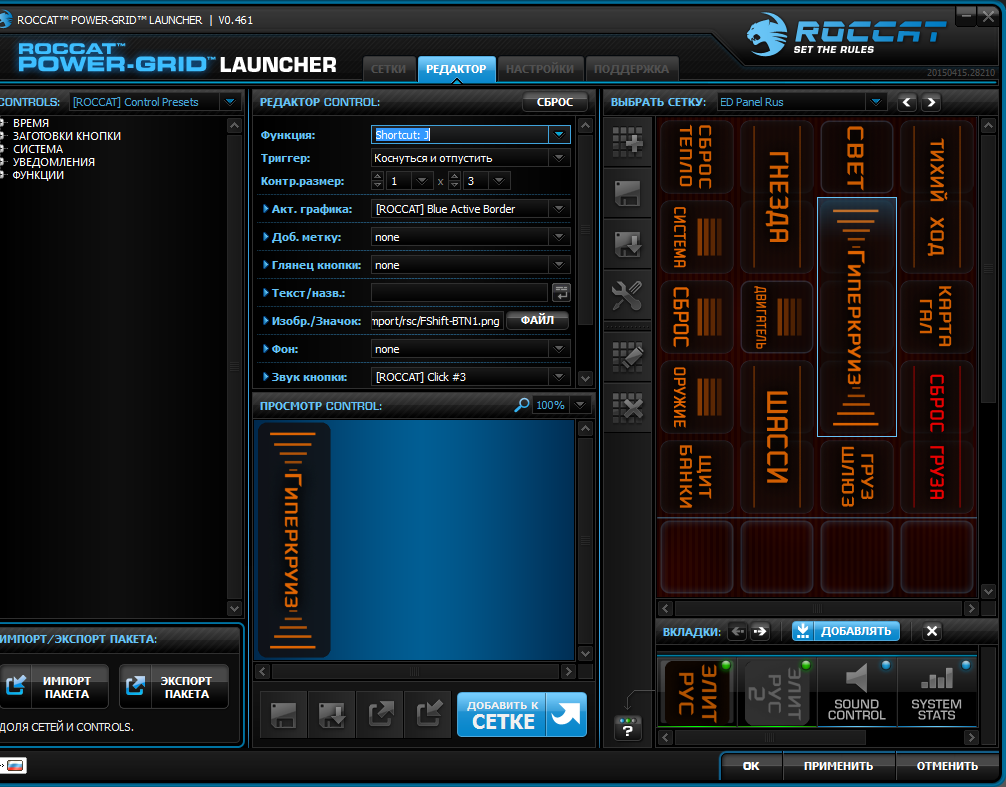Viewport: 1006px width, 787px height.
Task: Click the language flag icon at bottom left
Action: click(x=14, y=765)
